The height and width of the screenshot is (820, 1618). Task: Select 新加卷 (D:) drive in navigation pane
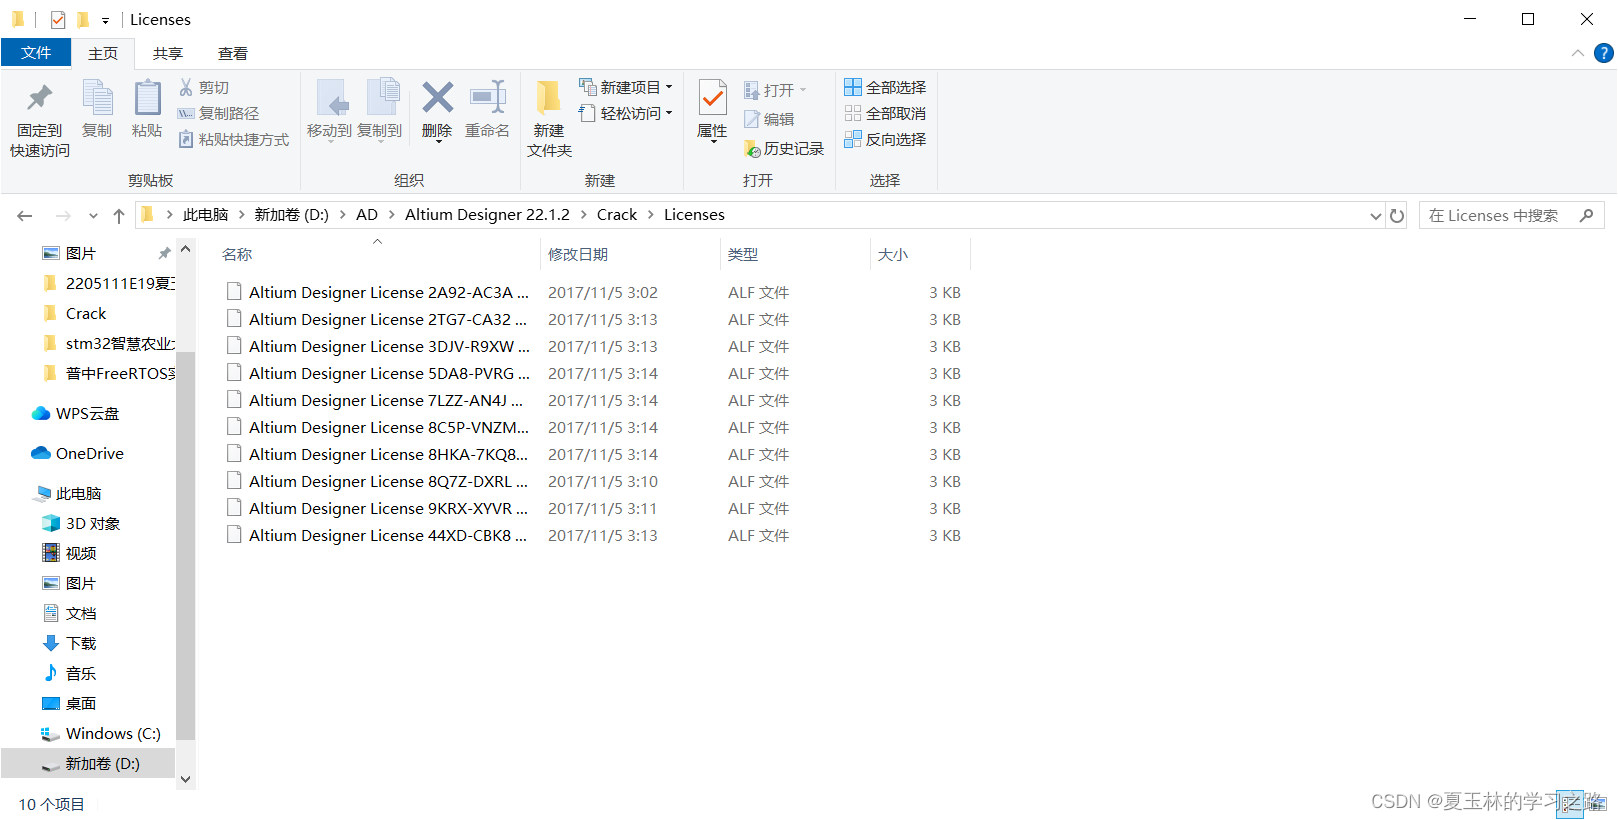pos(88,763)
